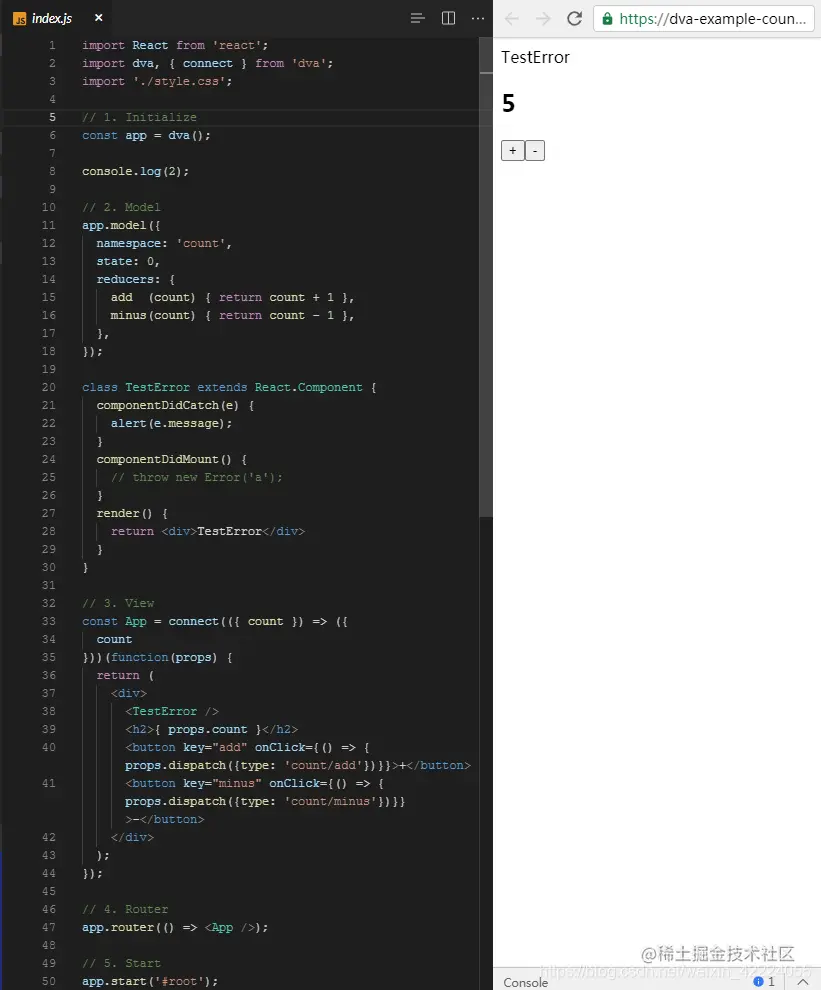Open the format document lines icon
Viewport: 821px width, 990px height.
point(417,18)
